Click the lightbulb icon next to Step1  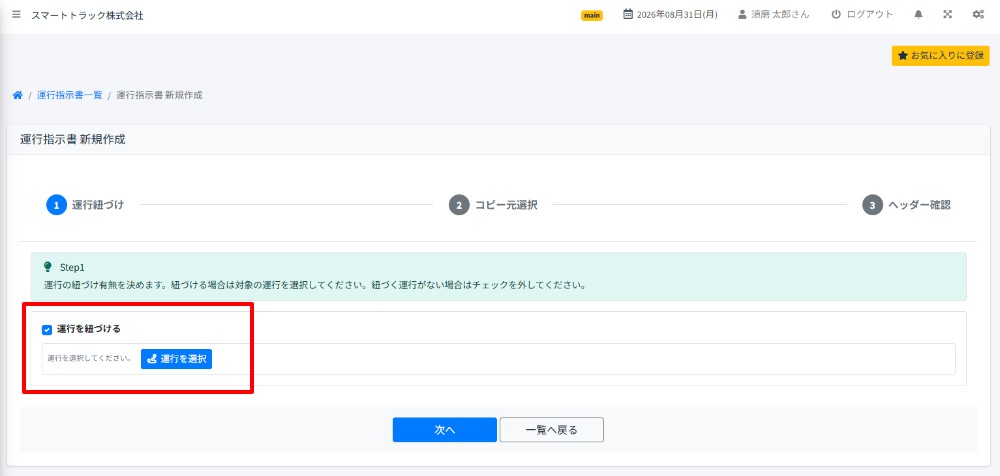click(x=47, y=267)
